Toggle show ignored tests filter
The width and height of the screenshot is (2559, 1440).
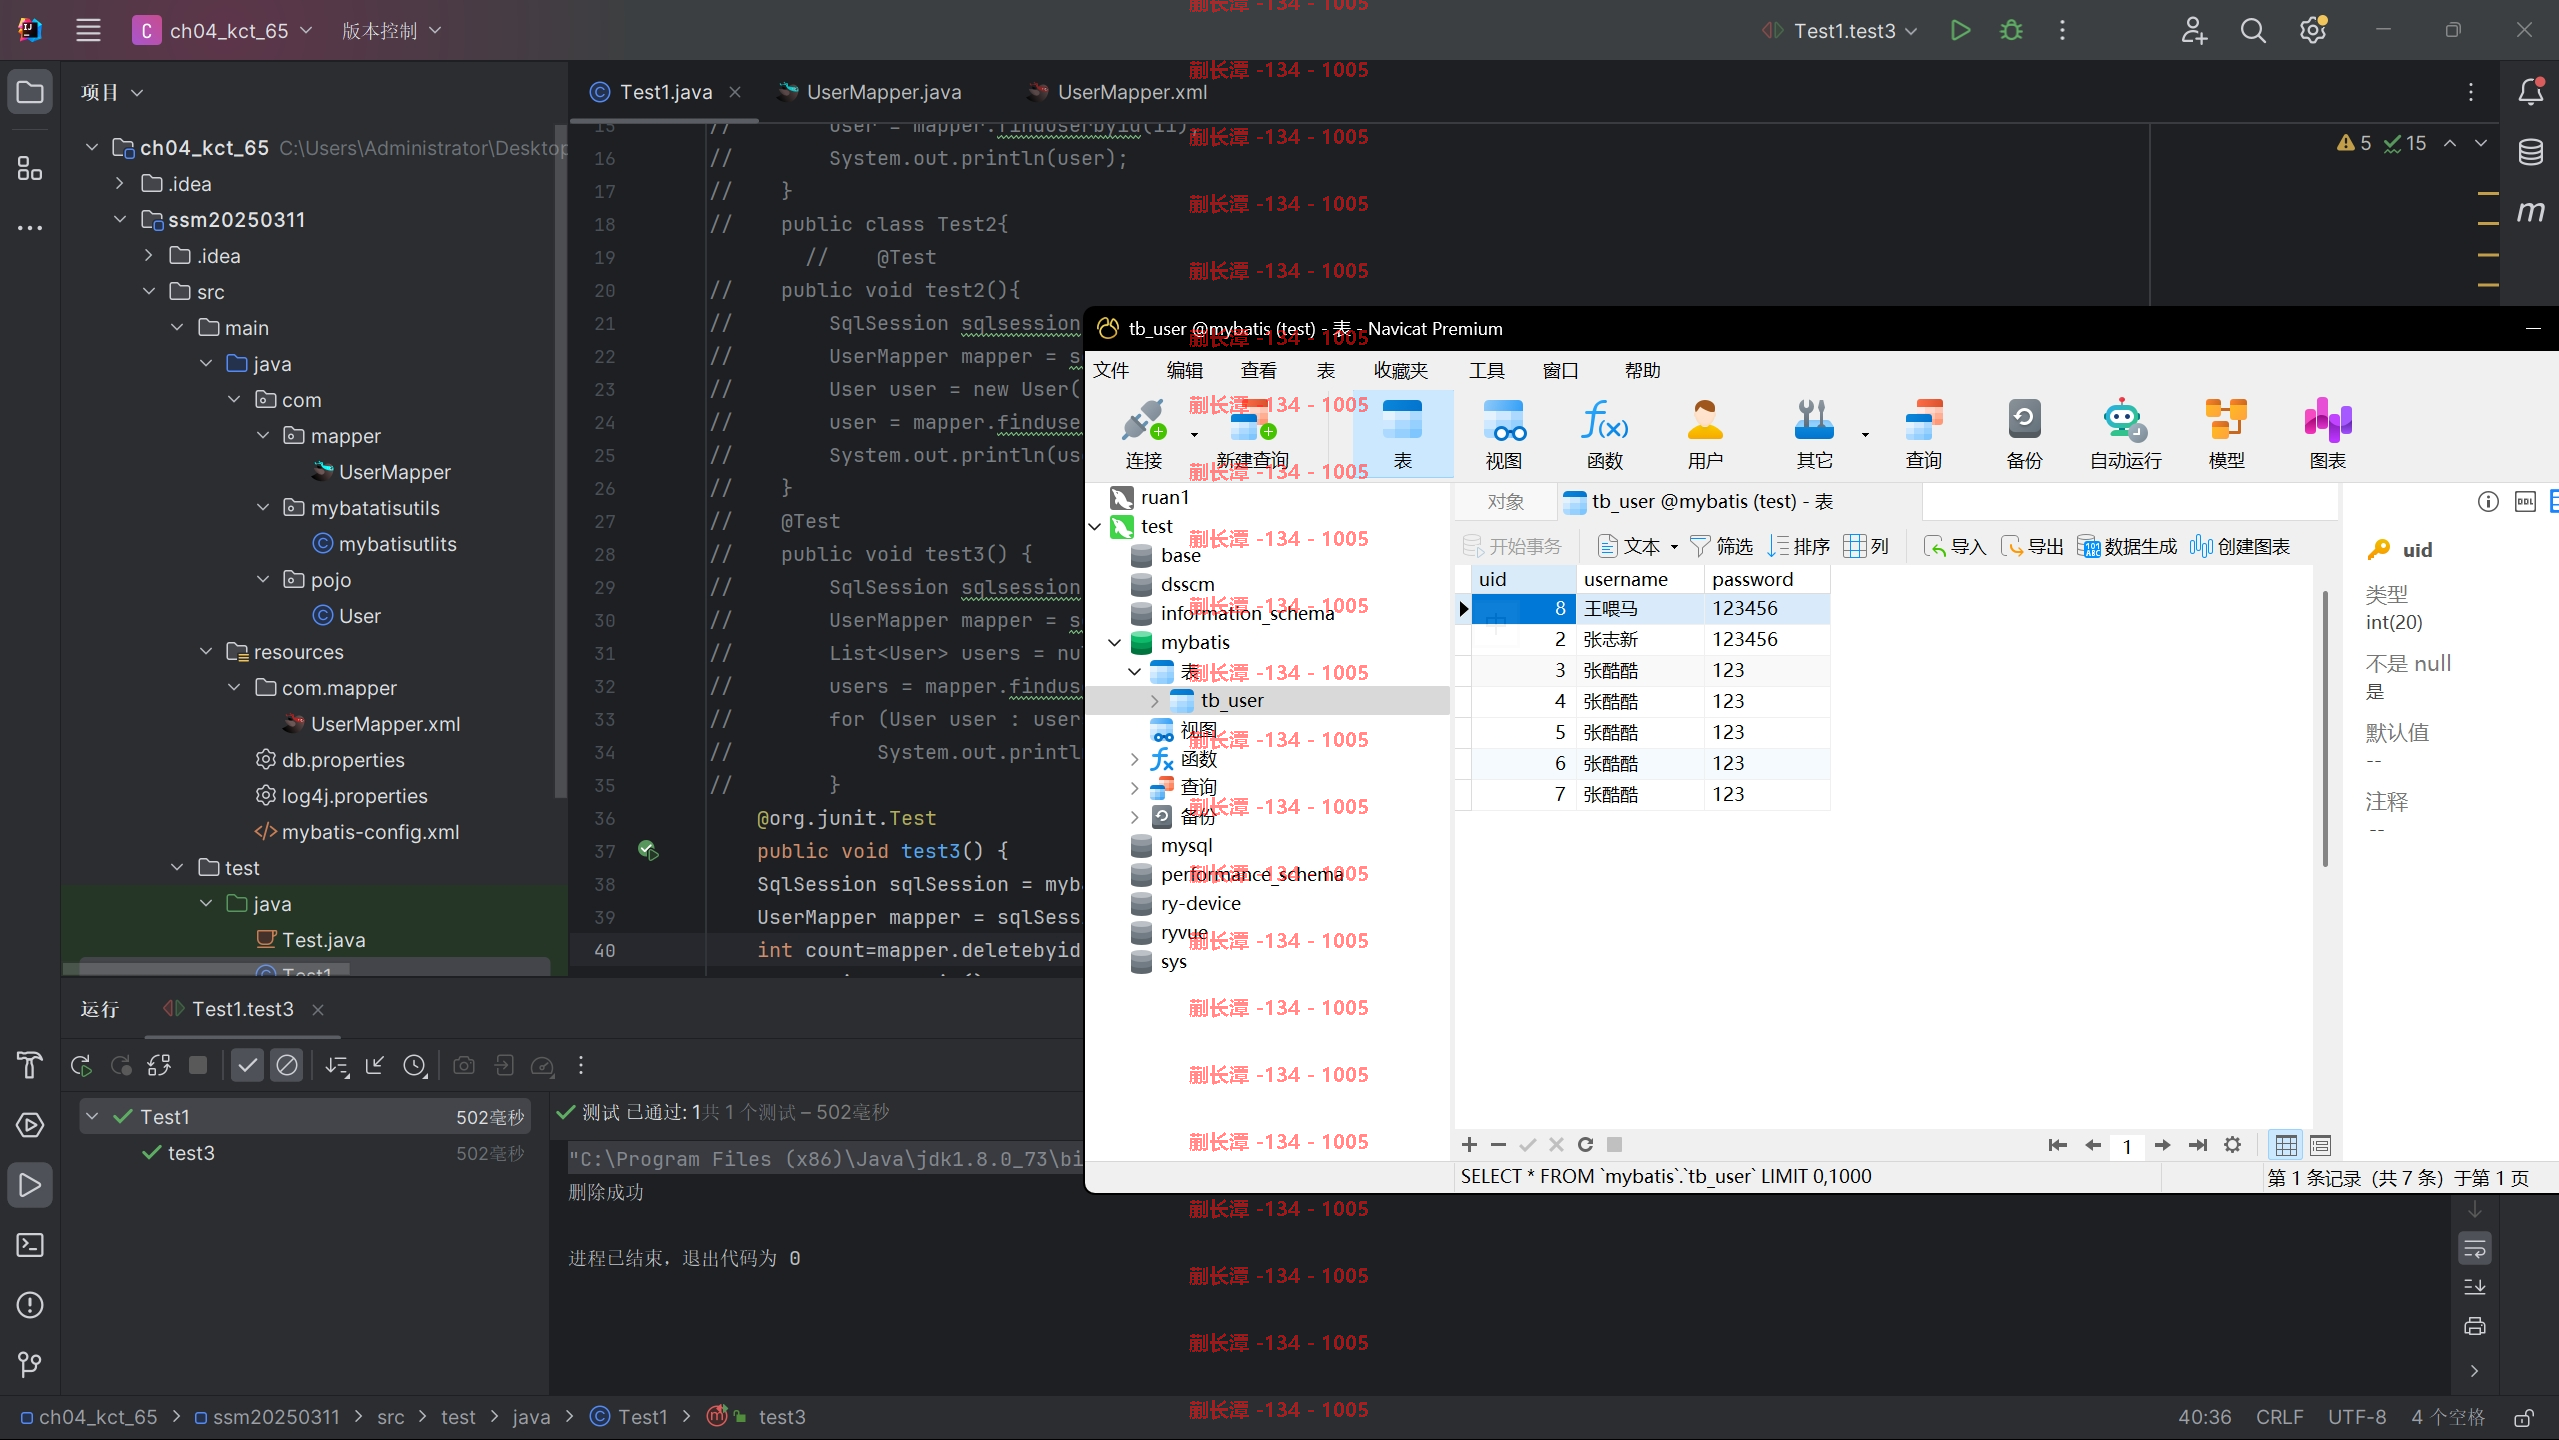[x=286, y=1066]
